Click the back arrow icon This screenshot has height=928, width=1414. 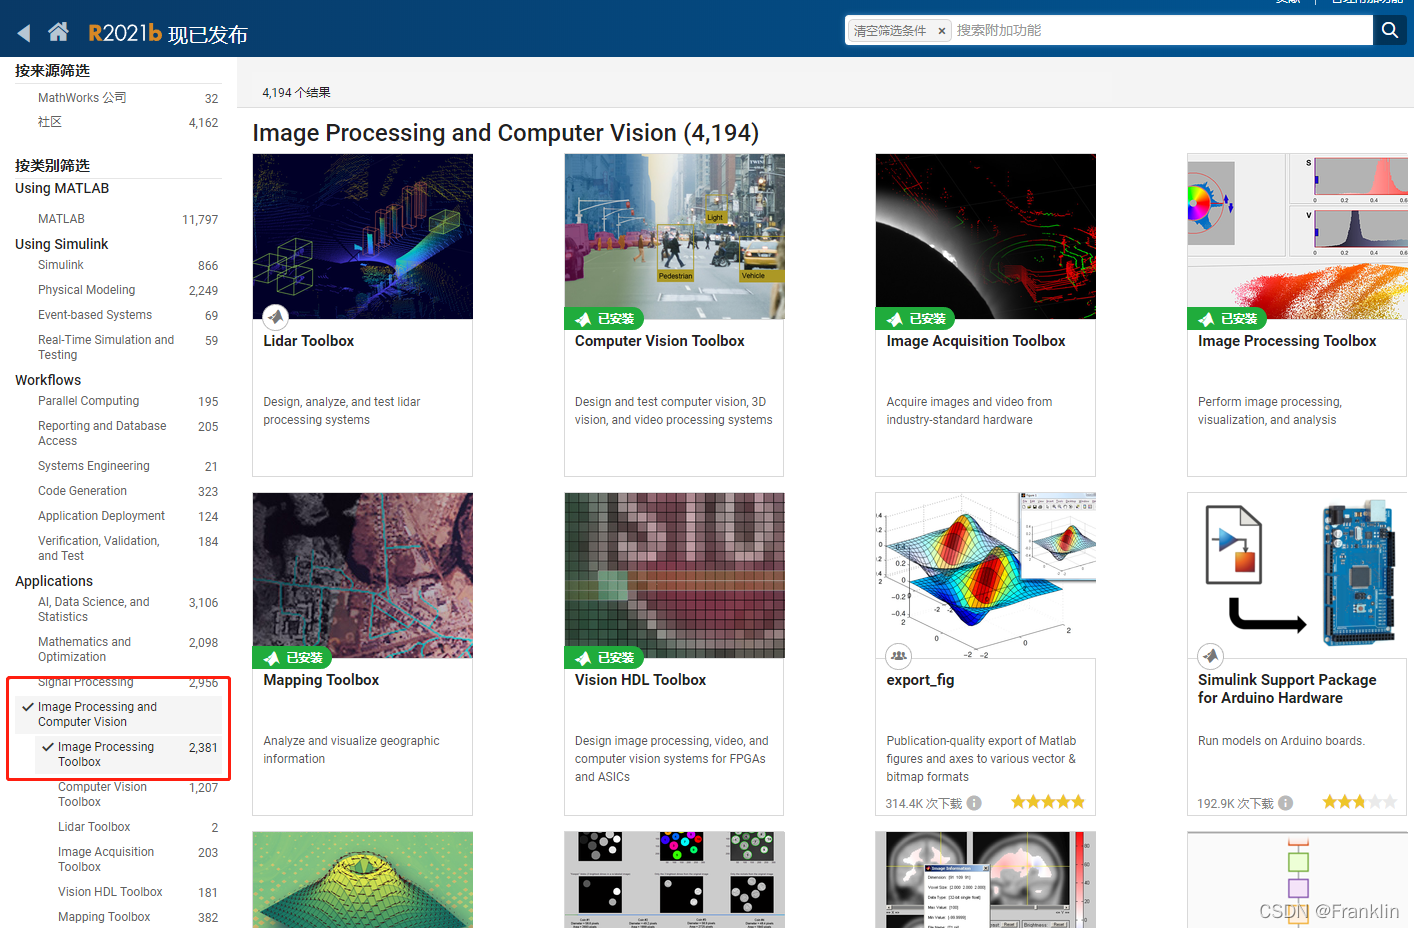click(x=24, y=33)
